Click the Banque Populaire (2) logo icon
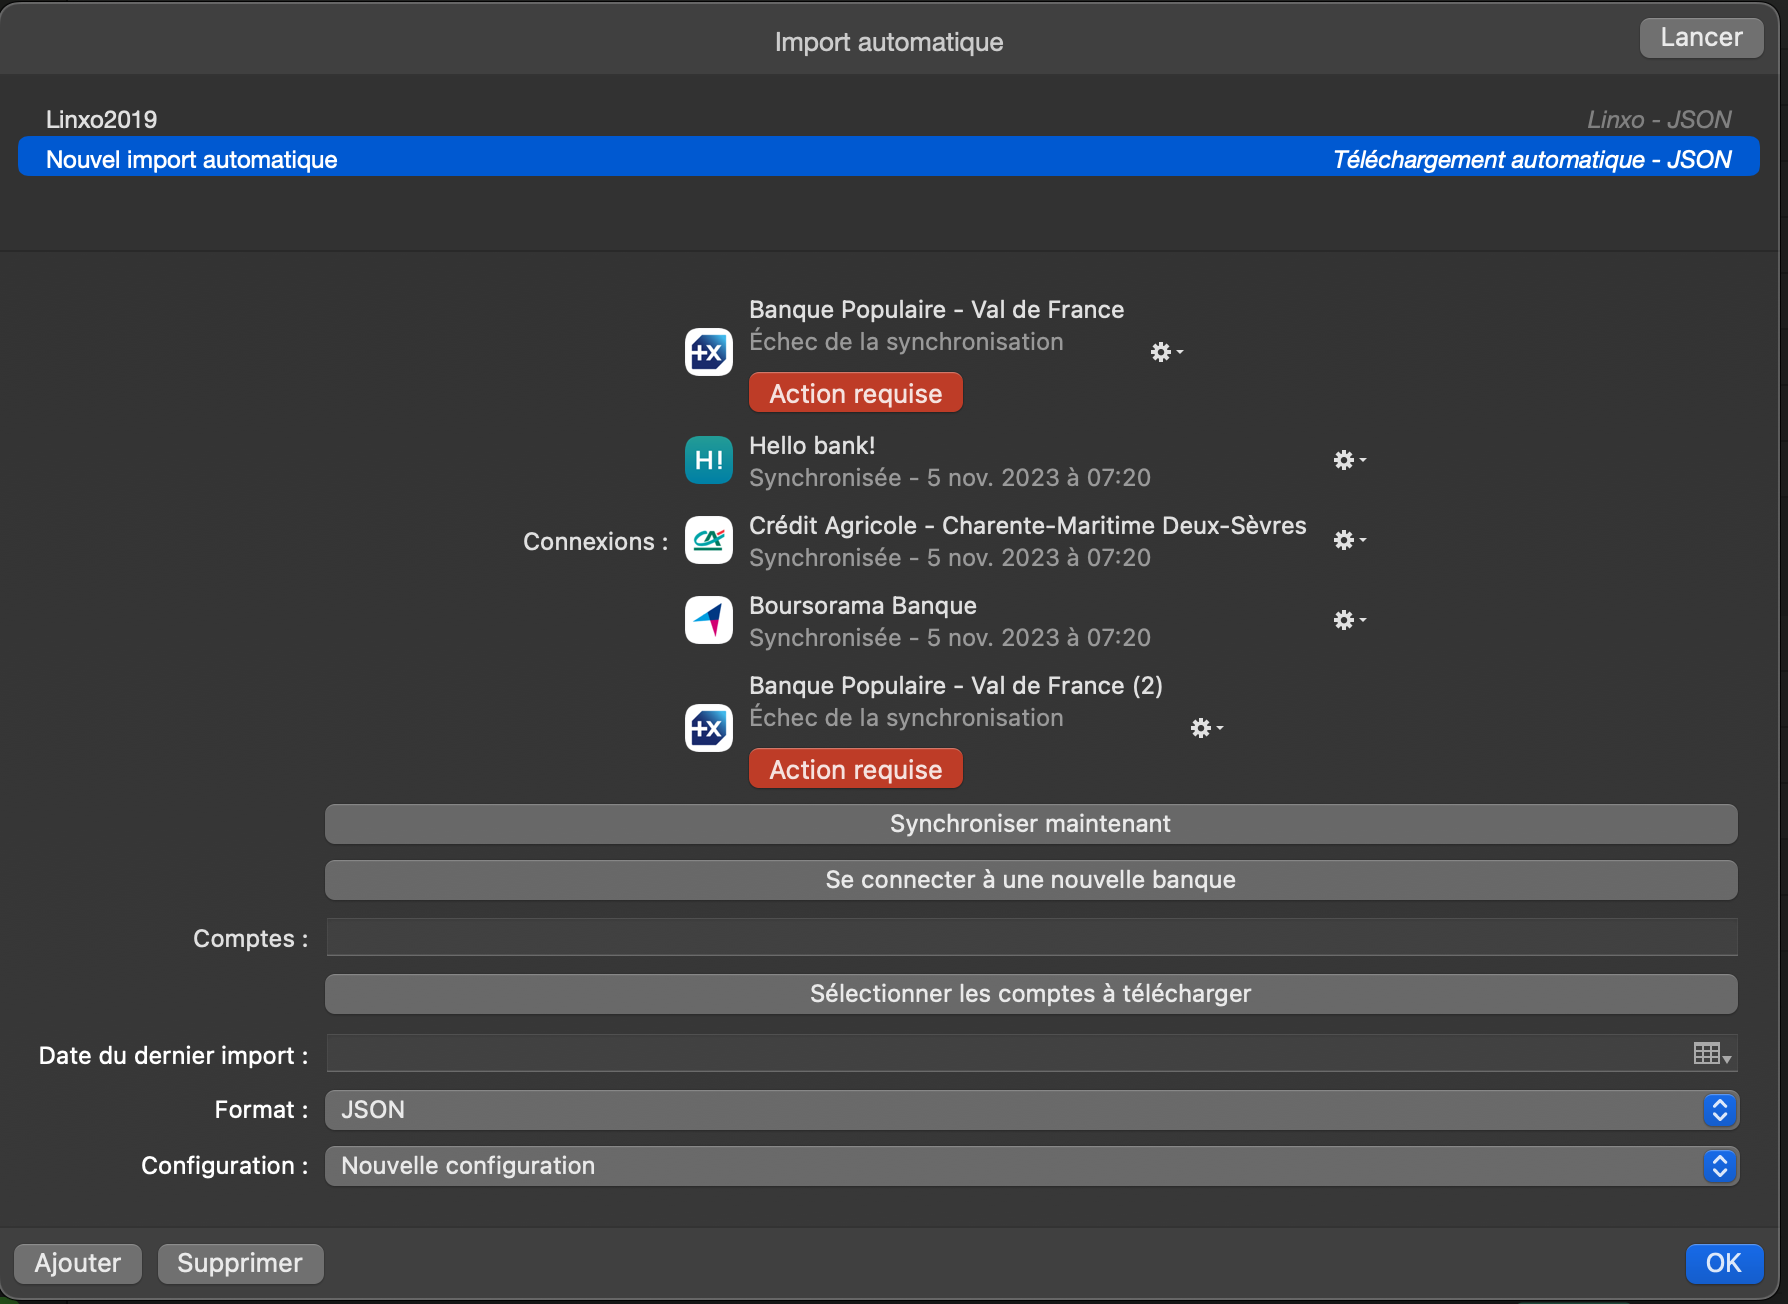Viewport: 1788px width, 1304px height. point(708,728)
